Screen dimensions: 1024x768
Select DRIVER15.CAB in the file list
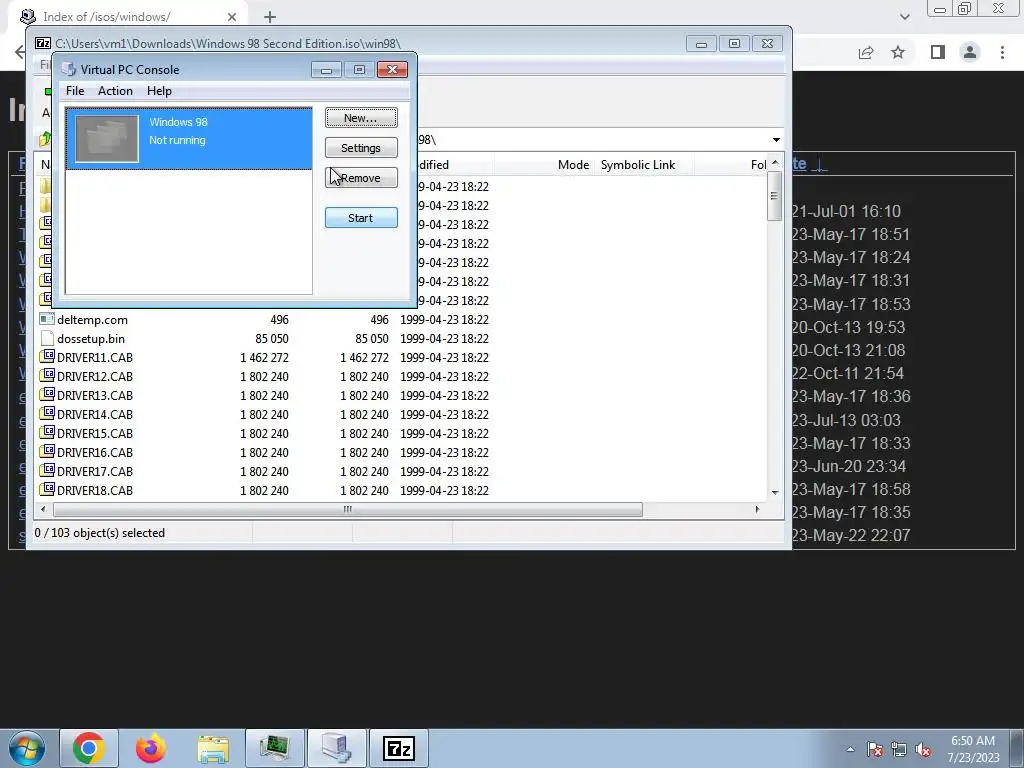pyautogui.click(x=95, y=433)
